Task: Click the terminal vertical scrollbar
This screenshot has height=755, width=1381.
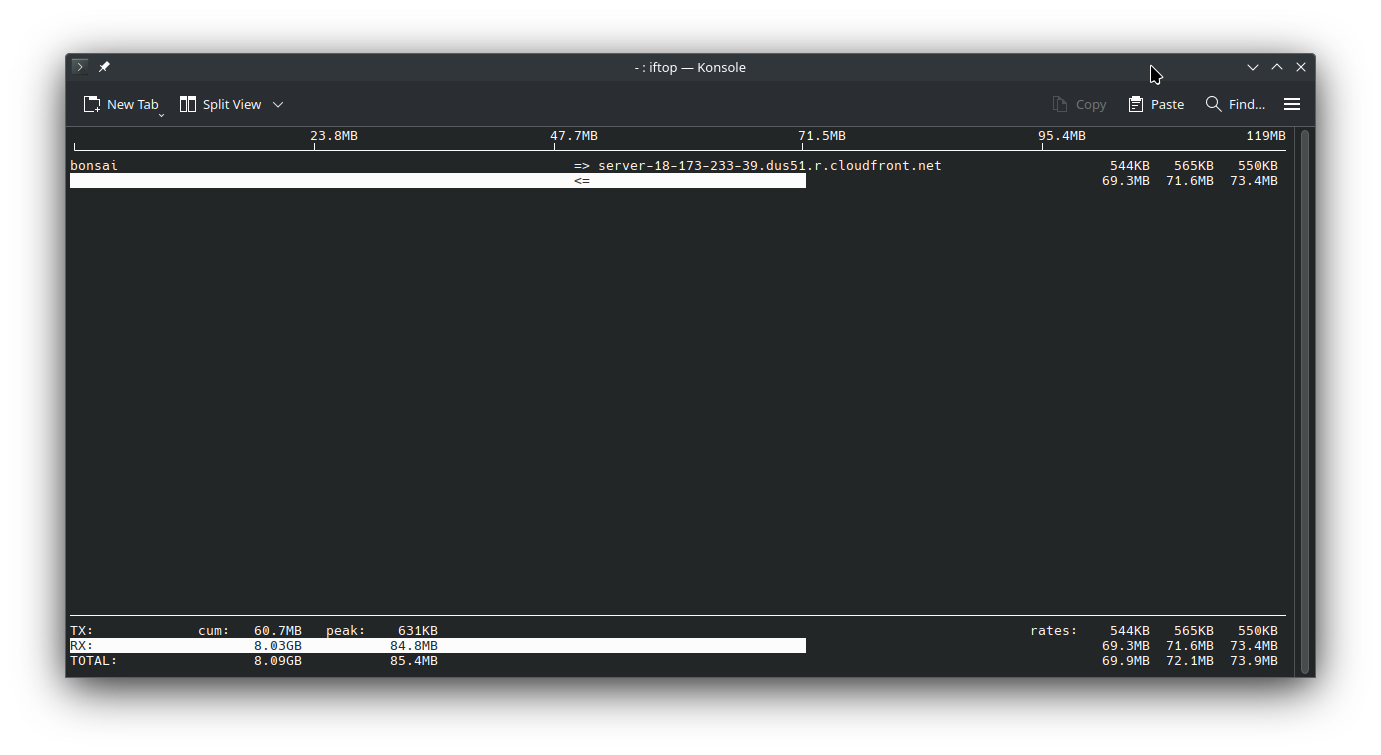Action: coord(1304,400)
